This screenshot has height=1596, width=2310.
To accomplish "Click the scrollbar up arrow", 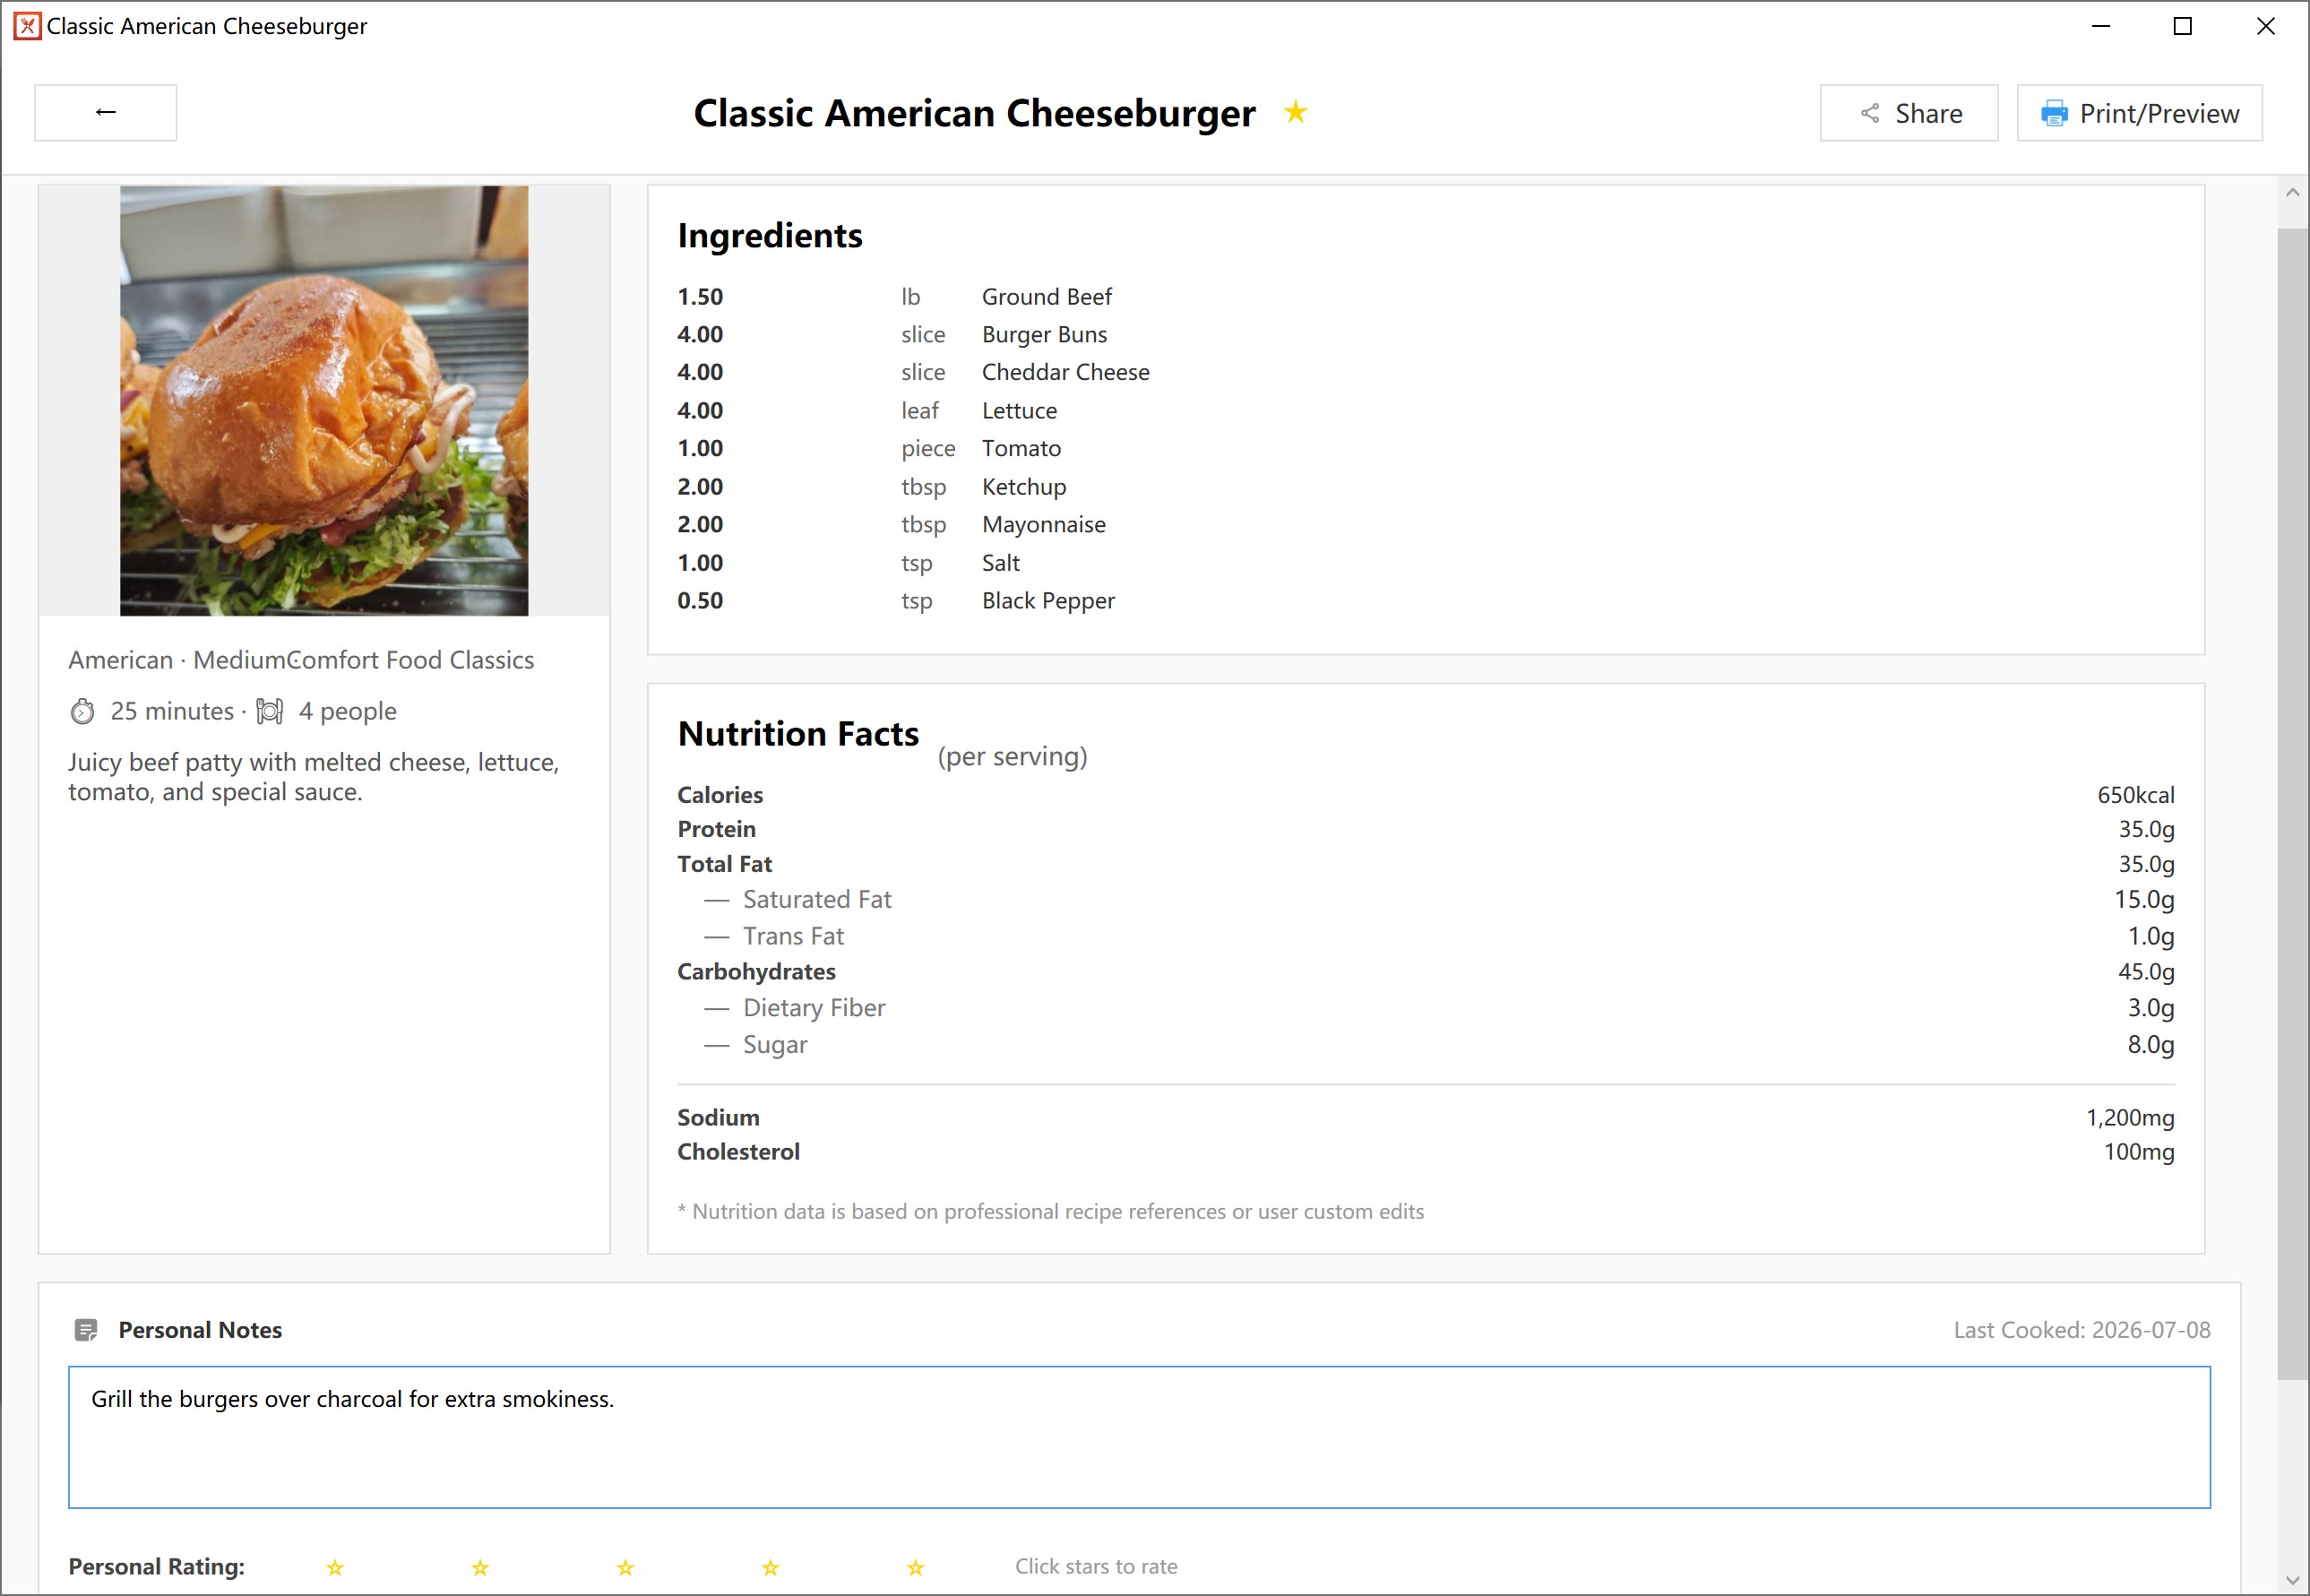I will [x=2292, y=192].
